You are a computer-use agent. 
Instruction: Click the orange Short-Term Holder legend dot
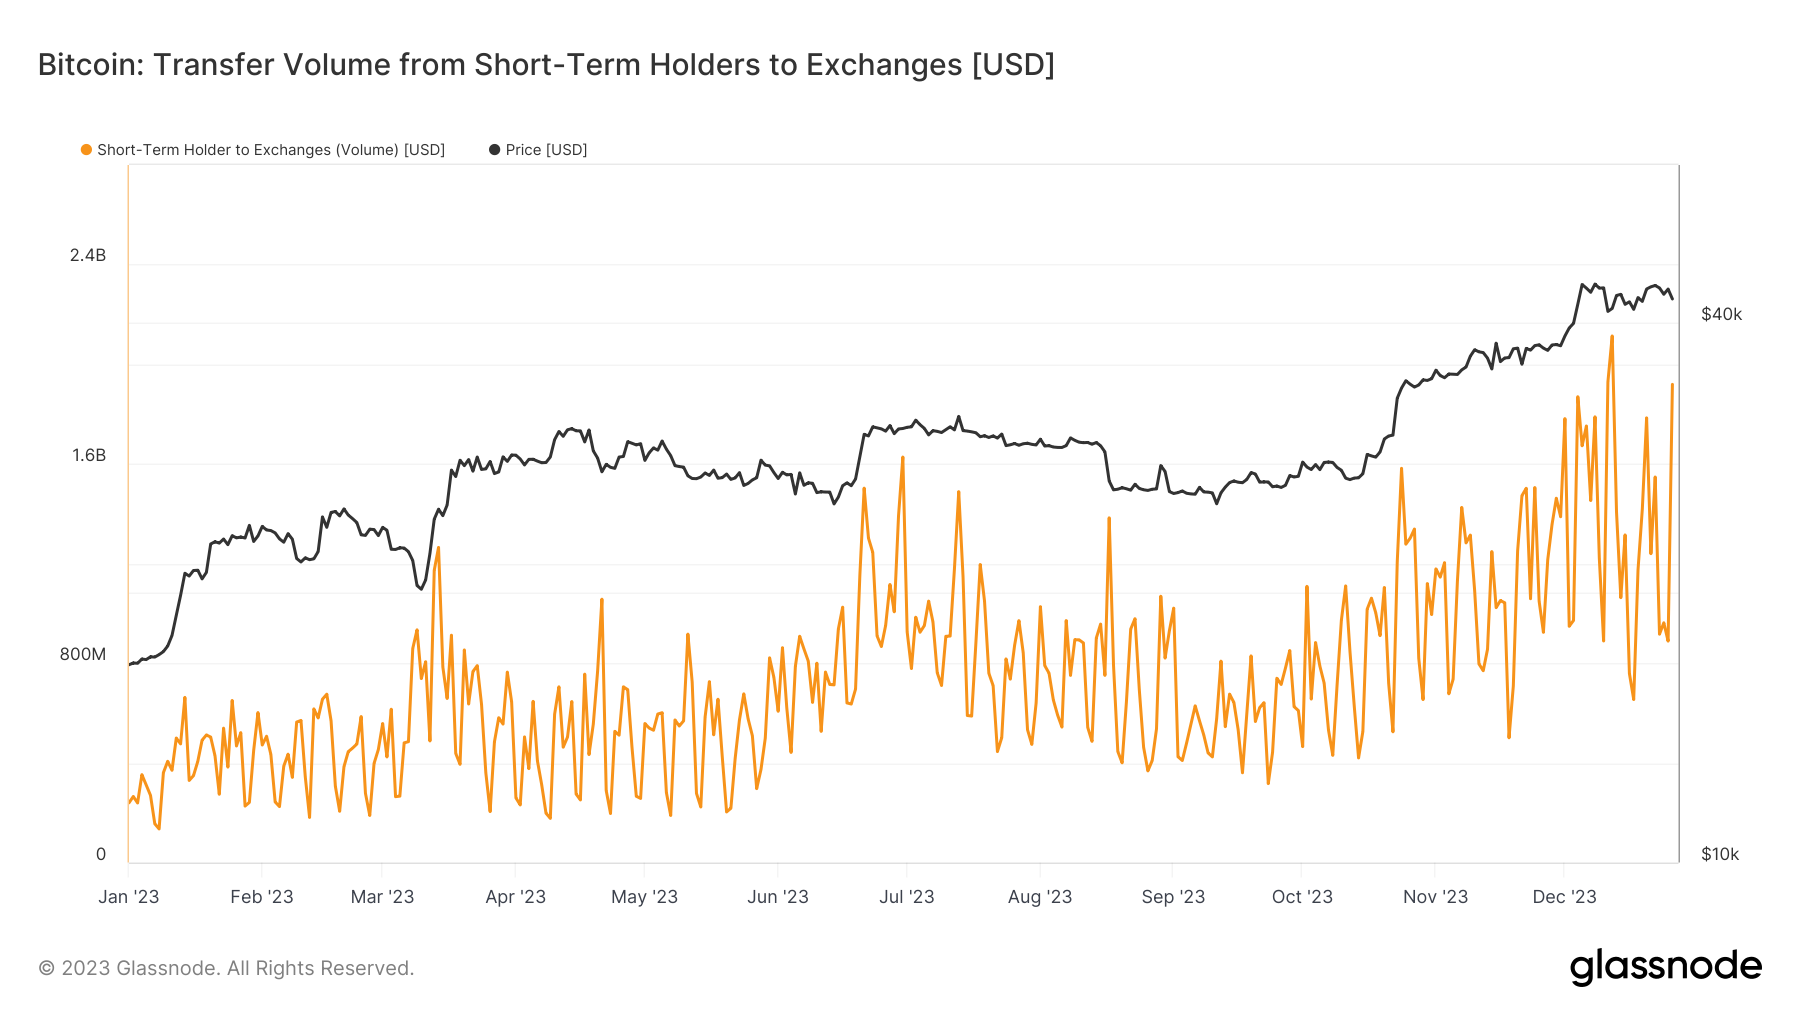[86, 150]
